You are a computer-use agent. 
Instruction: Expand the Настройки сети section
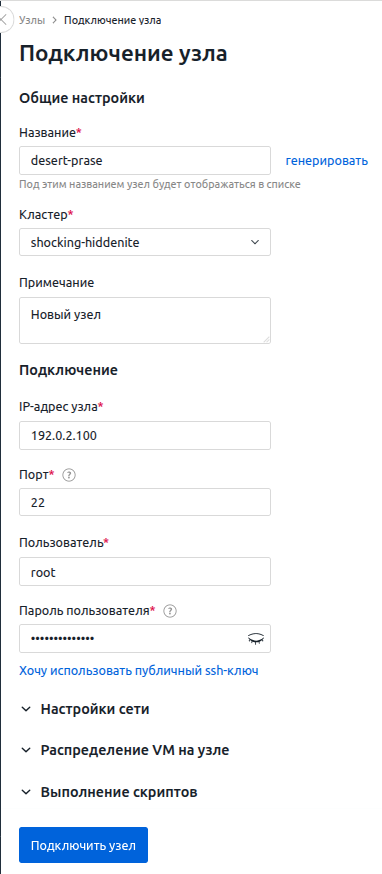85,710
